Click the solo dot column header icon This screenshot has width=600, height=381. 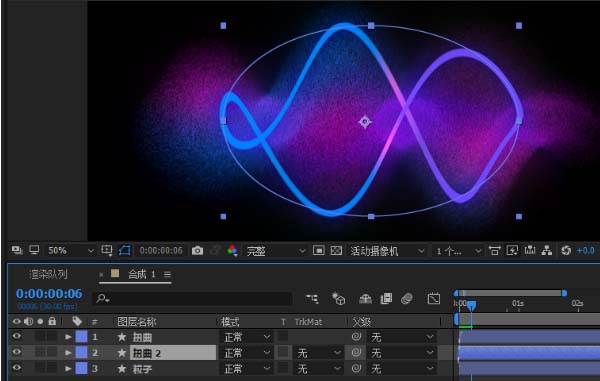[40, 321]
